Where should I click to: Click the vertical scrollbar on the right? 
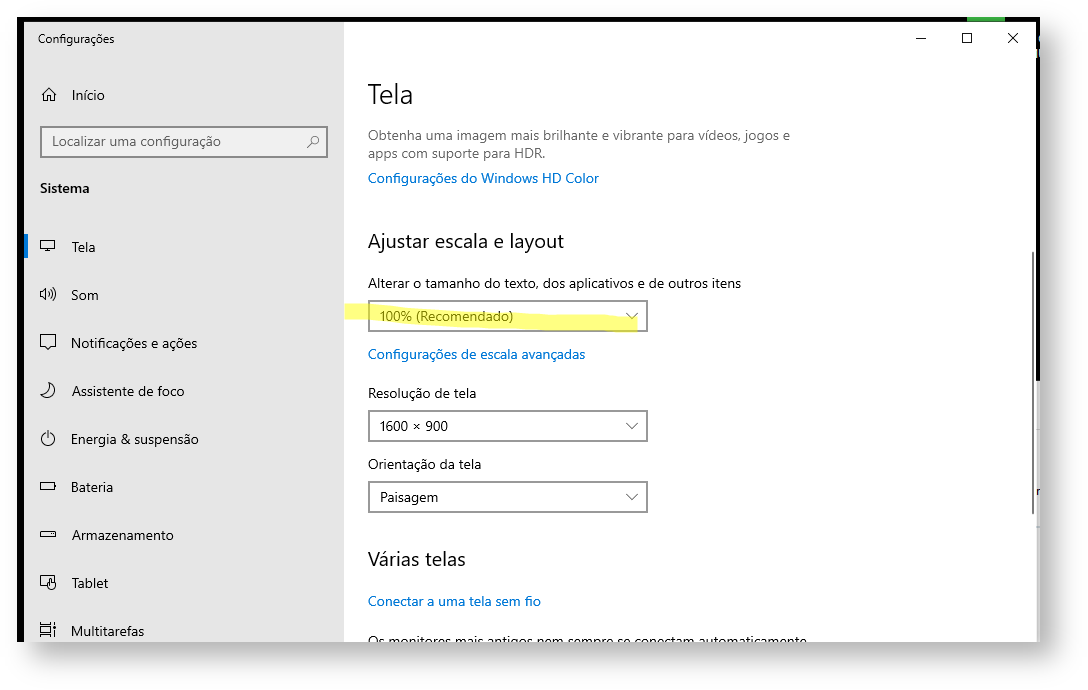click(1034, 380)
